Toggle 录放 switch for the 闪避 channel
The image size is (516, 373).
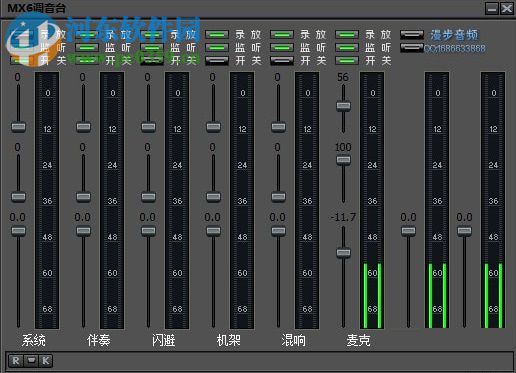coord(152,35)
